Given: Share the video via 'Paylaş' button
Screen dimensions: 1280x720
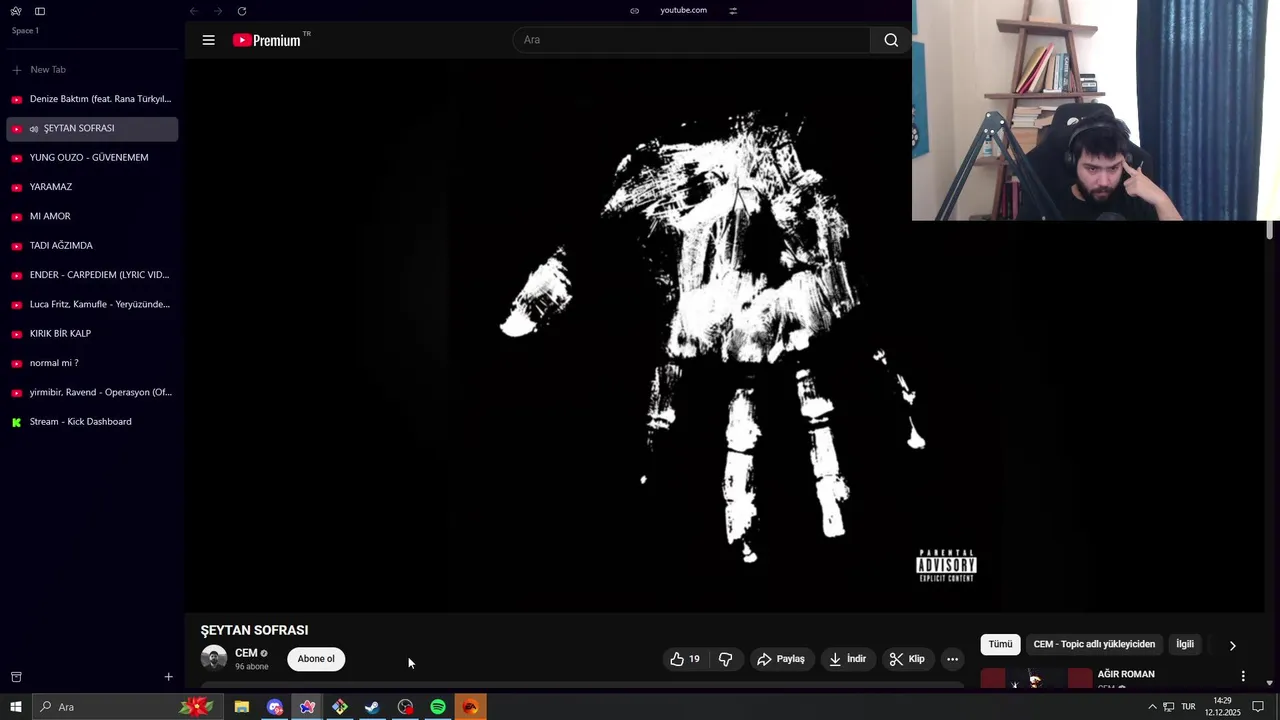Looking at the screenshot, I should coord(781,659).
